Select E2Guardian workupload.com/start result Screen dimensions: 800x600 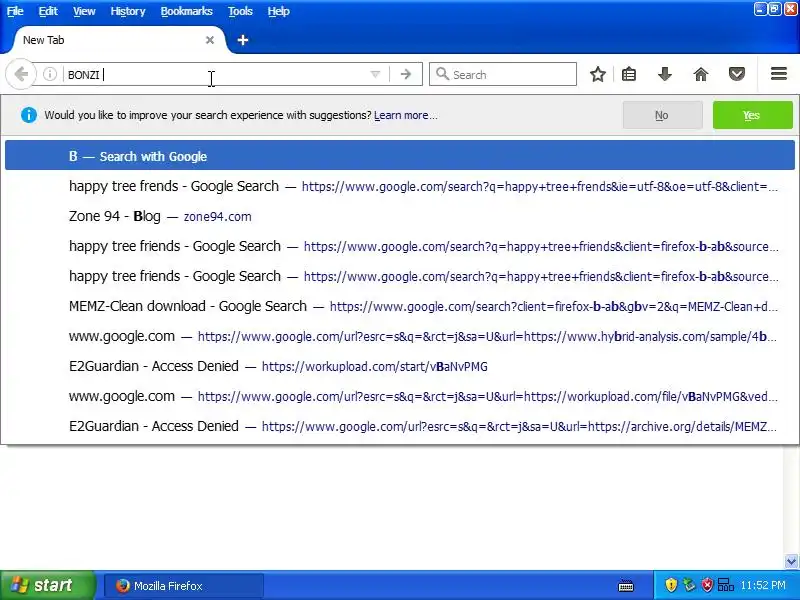(x=399, y=366)
